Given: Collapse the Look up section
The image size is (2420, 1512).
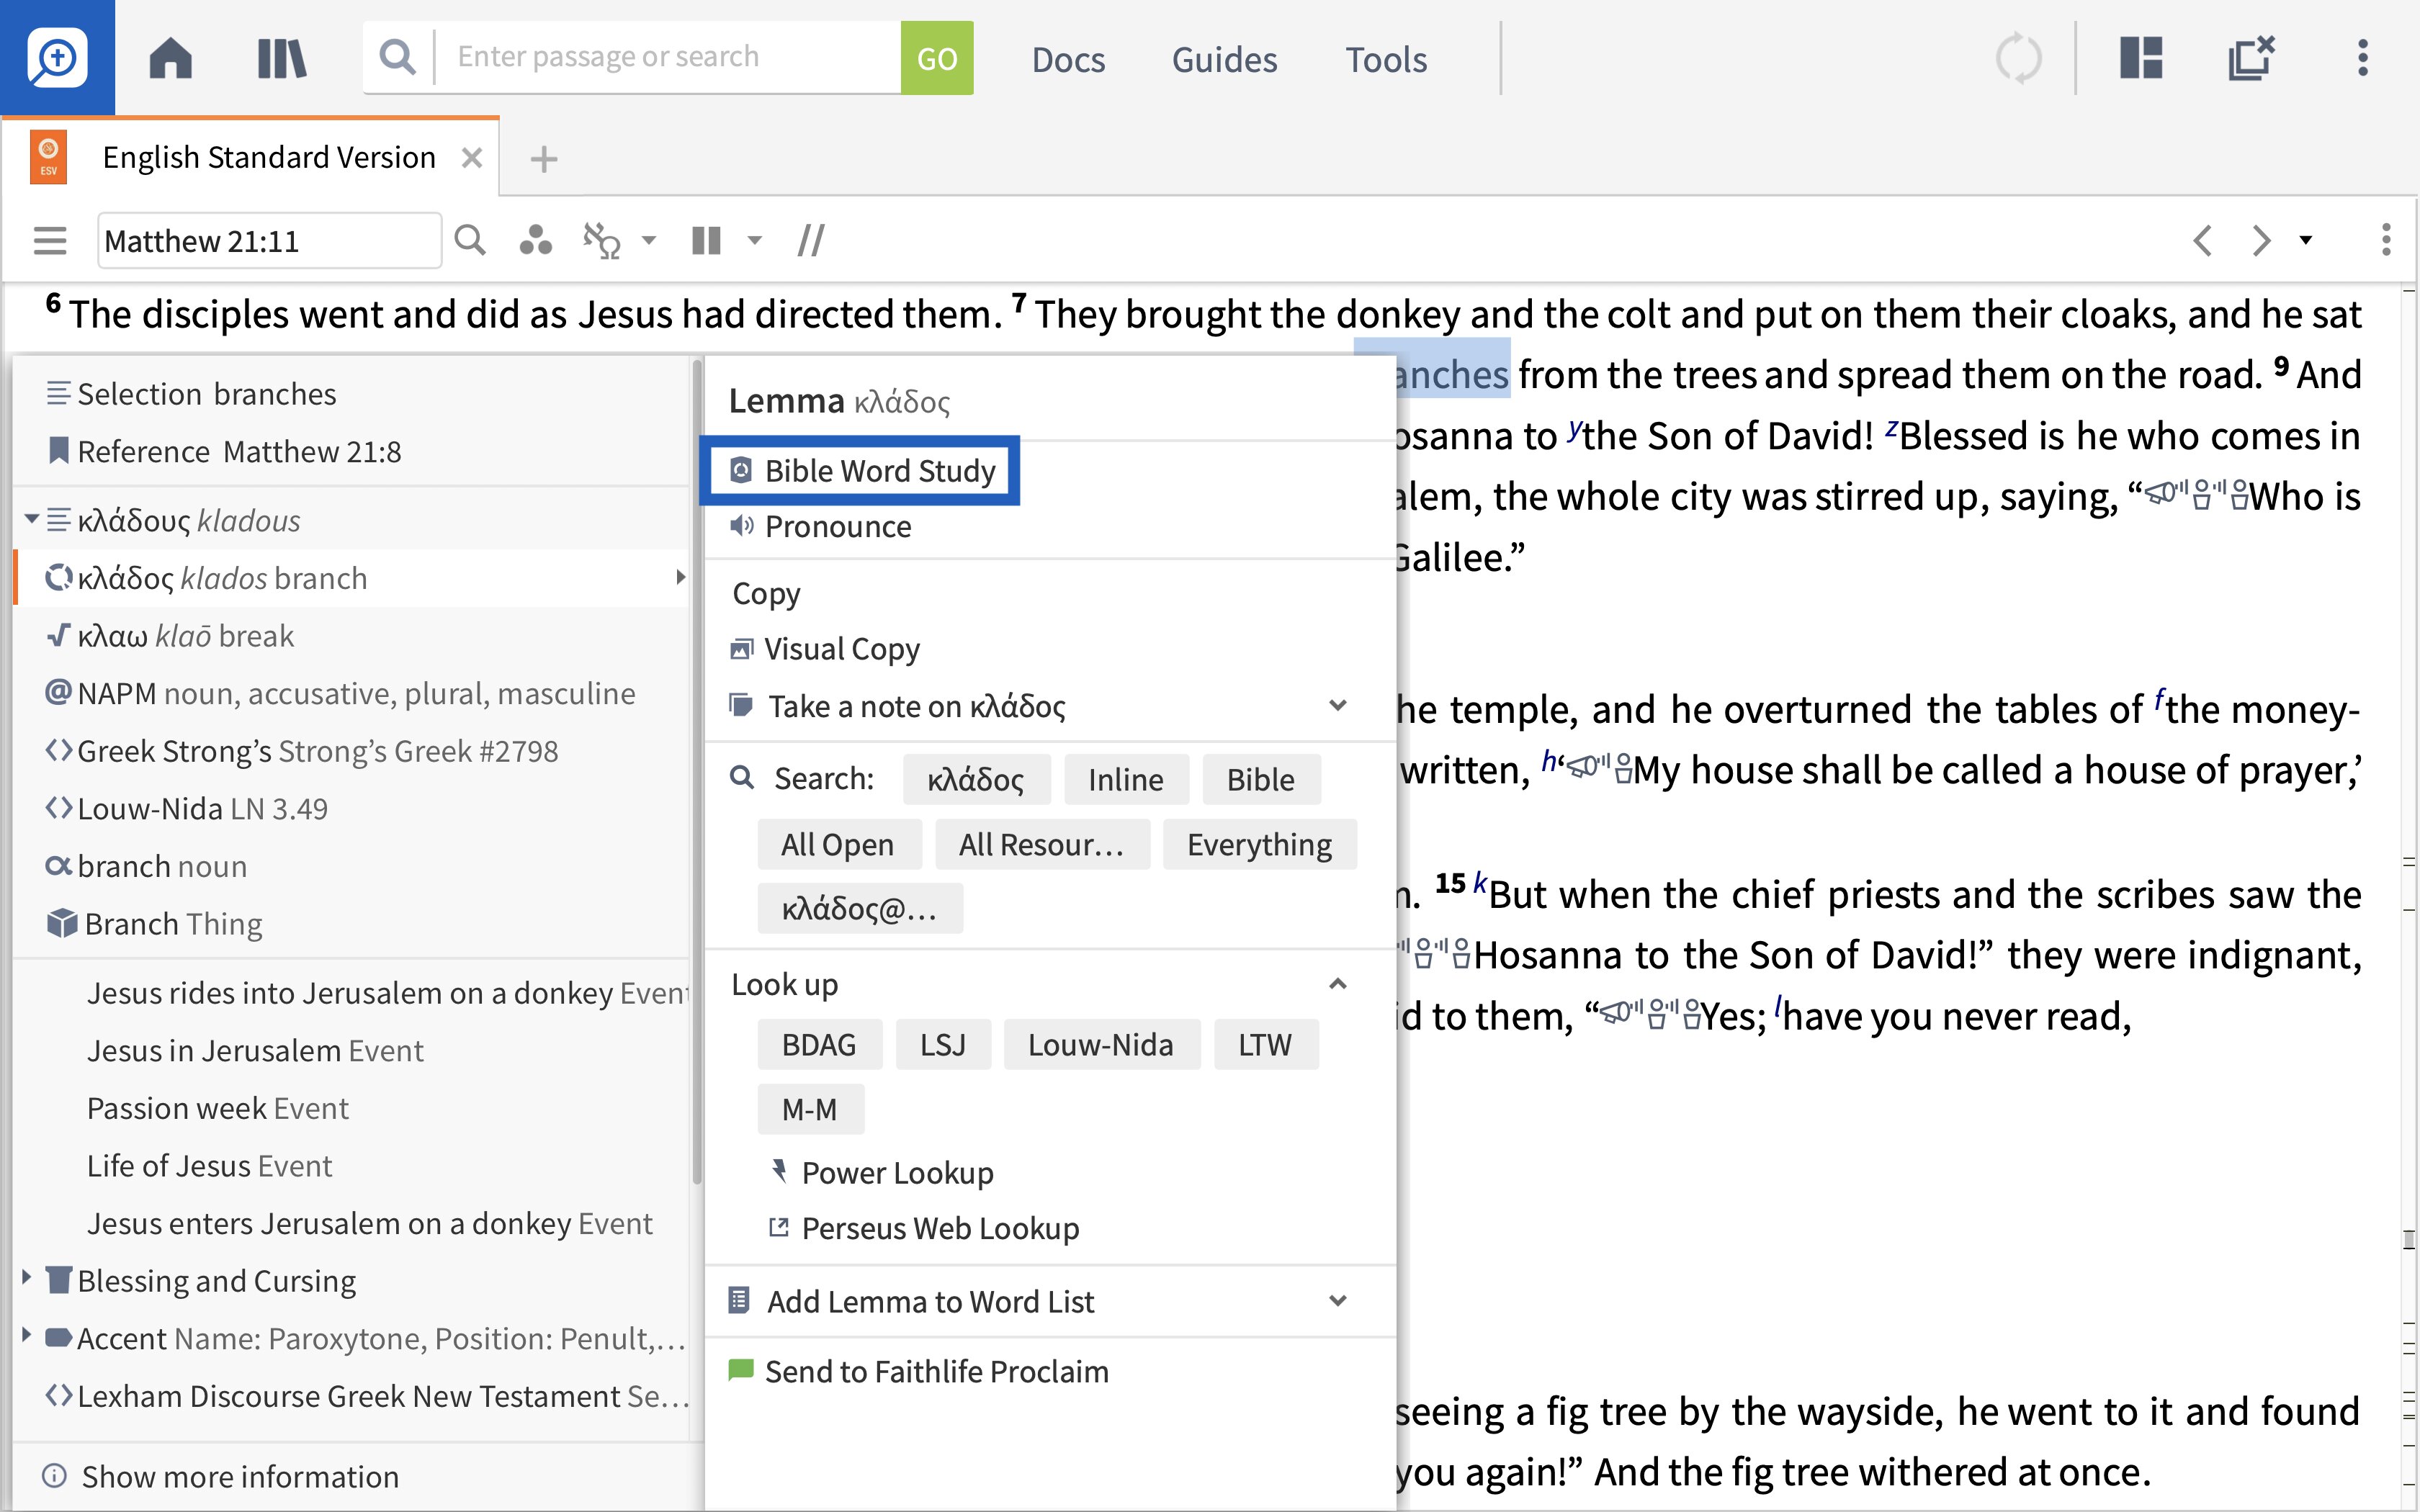Looking at the screenshot, I should (x=1338, y=984).
